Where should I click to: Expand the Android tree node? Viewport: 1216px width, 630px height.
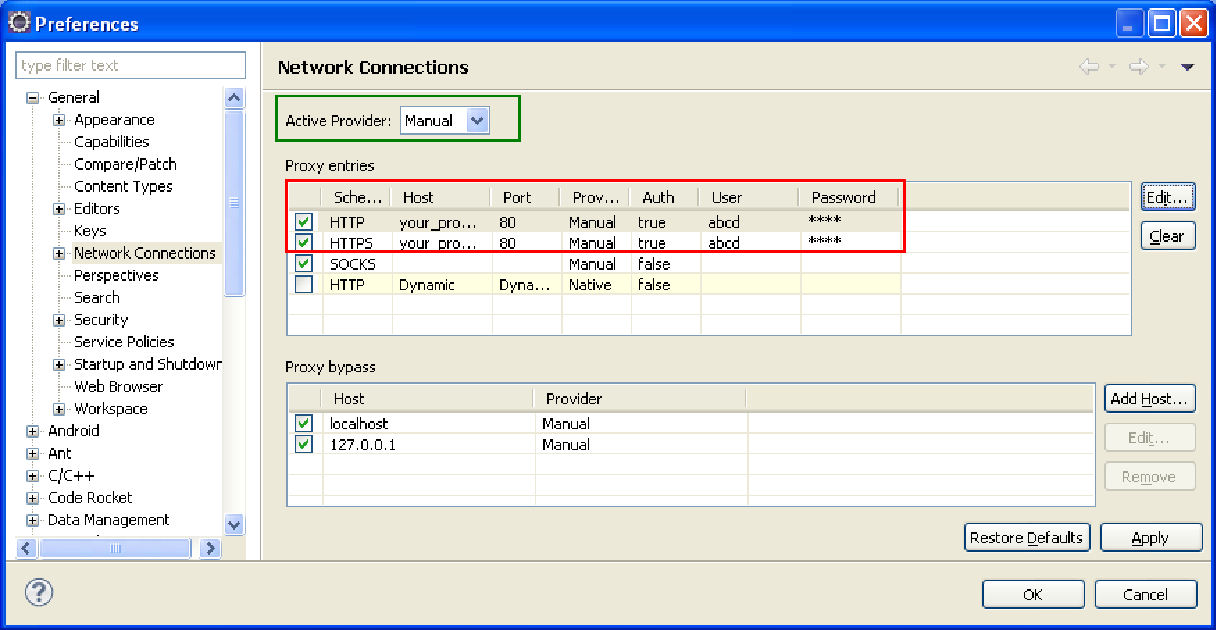33,431
